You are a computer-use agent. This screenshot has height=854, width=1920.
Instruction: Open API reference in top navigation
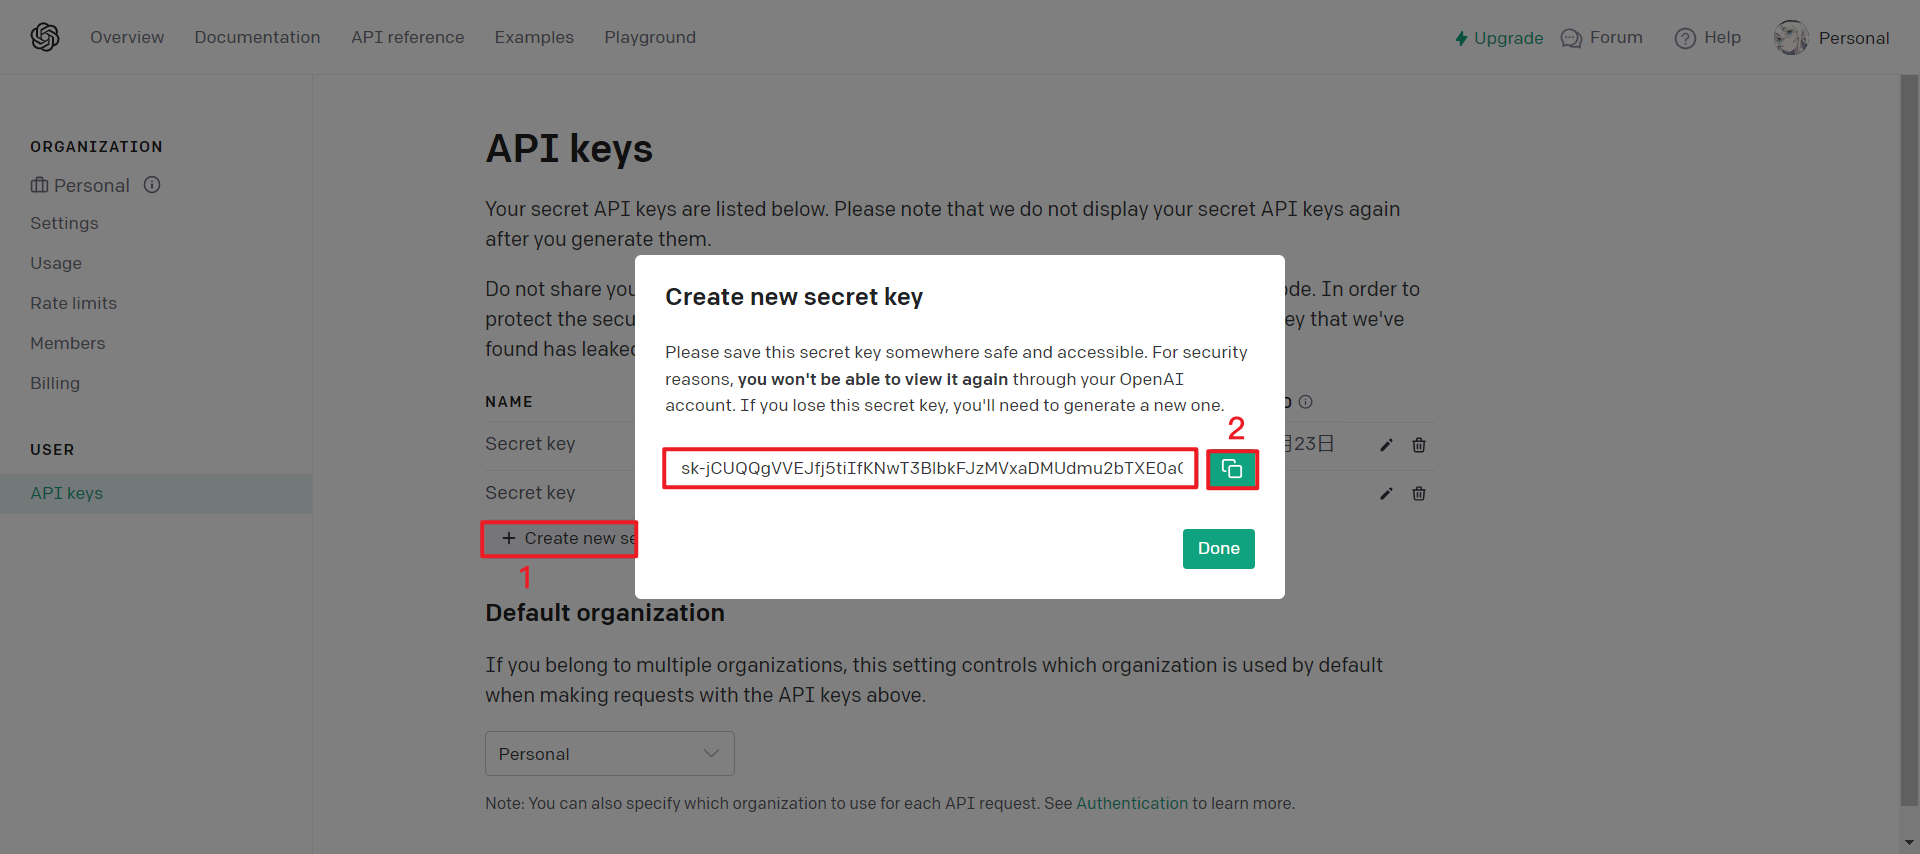click(407, 37)
